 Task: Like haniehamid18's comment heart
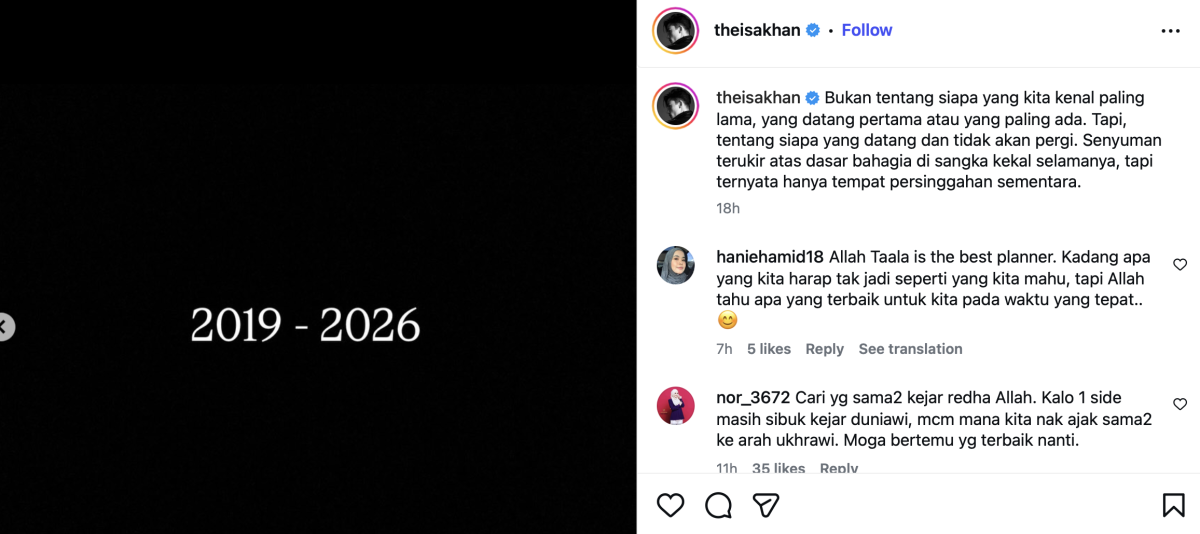click(1180, 265)
